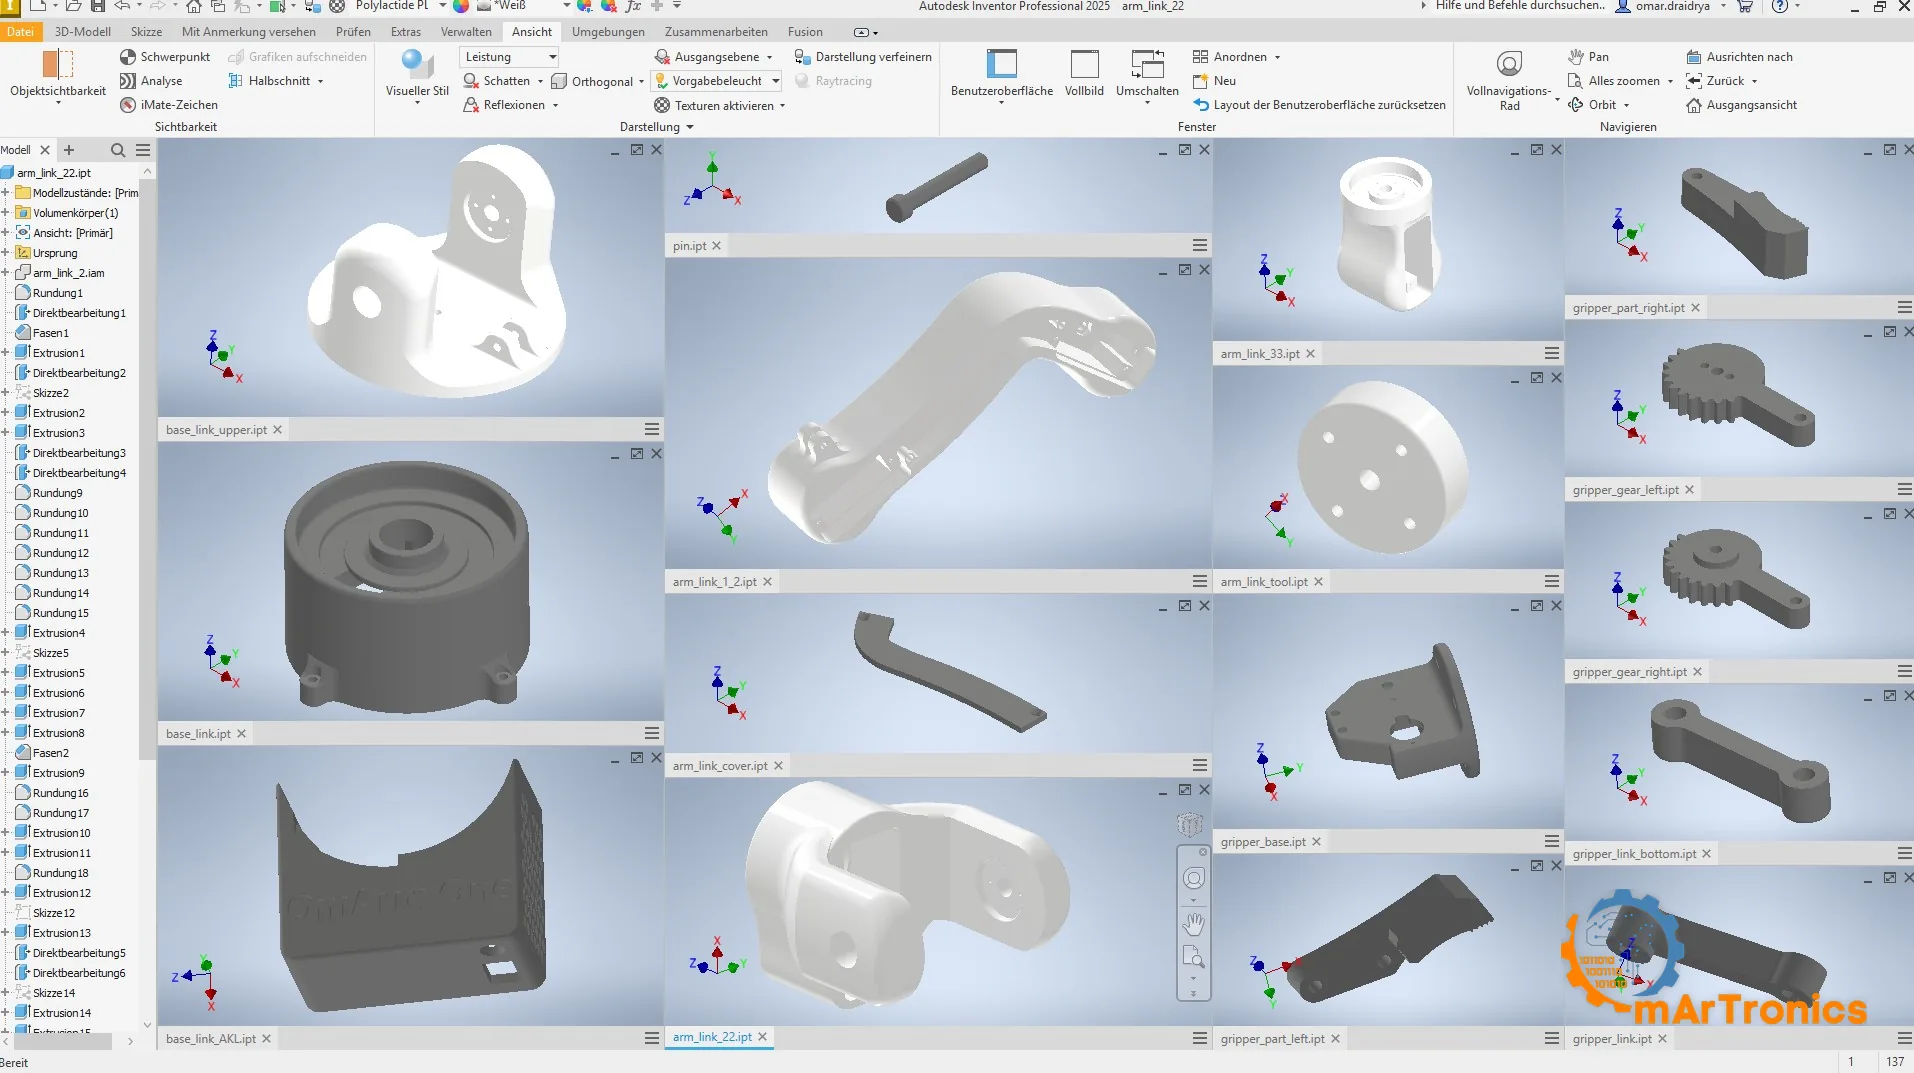This screenshot has height=1073, width=1914.
Task: Activate the base_link_upper.ipt document tab
Action: click(216, 430)
